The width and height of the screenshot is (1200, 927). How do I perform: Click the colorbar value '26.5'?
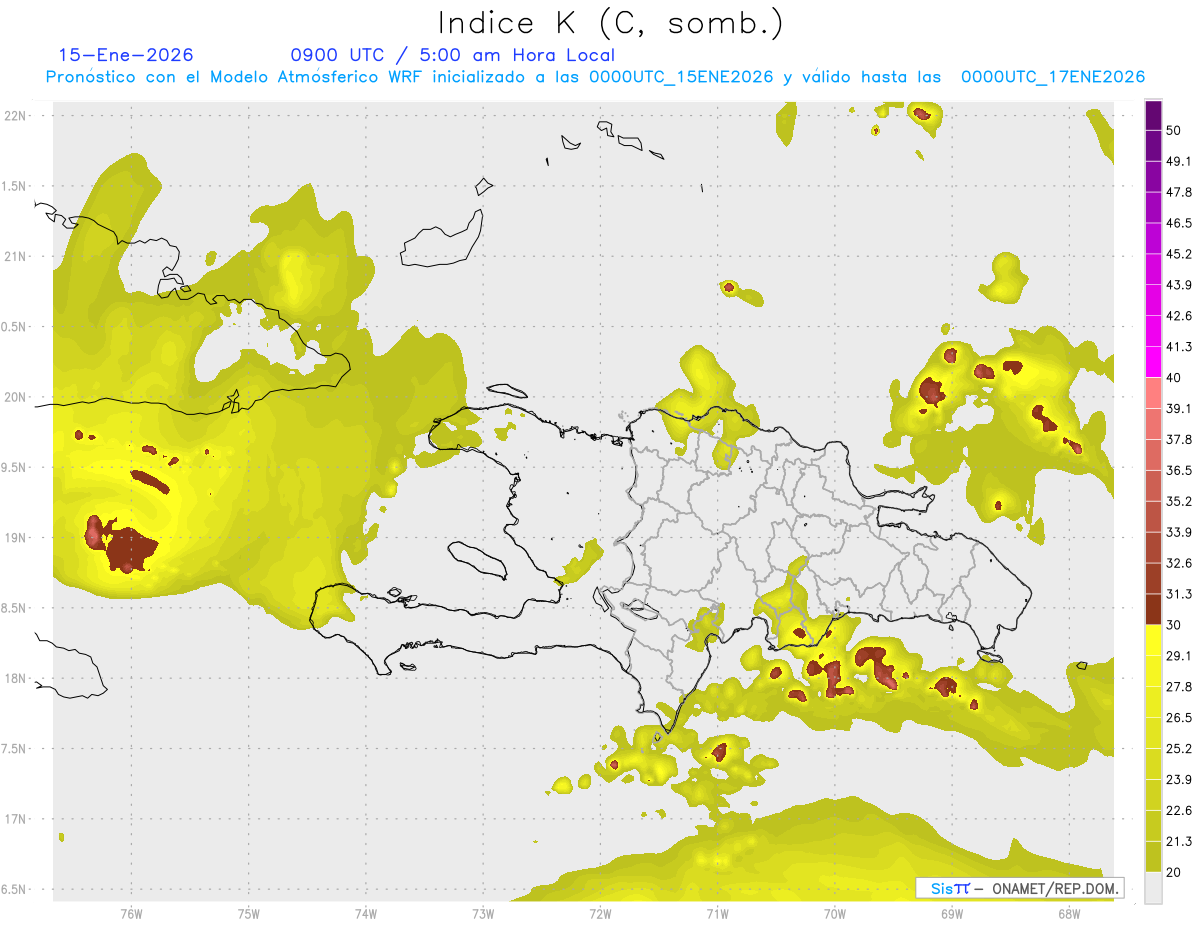[x=1180, y=718]
